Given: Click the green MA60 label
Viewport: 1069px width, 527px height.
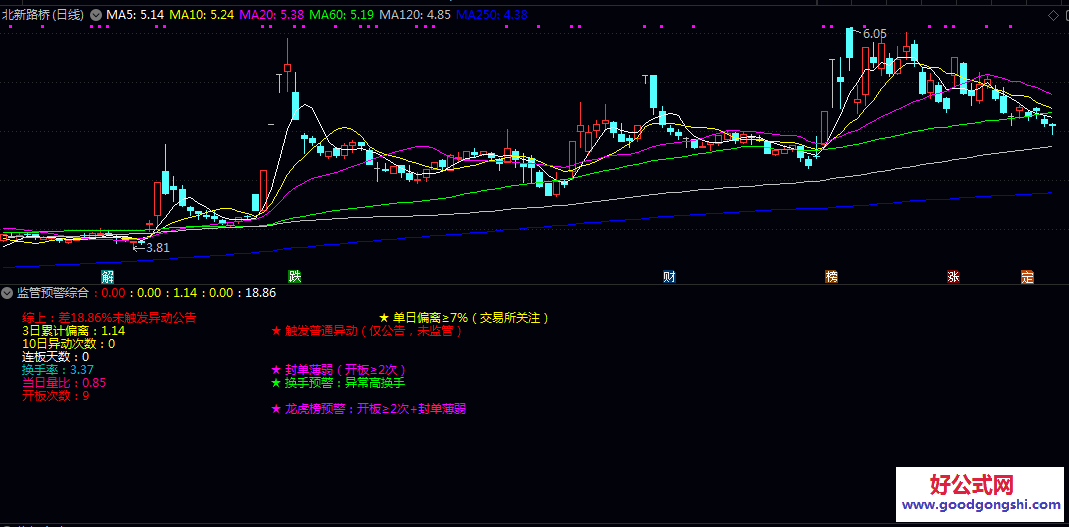Looking at the screenshot, I should [343, 15].
